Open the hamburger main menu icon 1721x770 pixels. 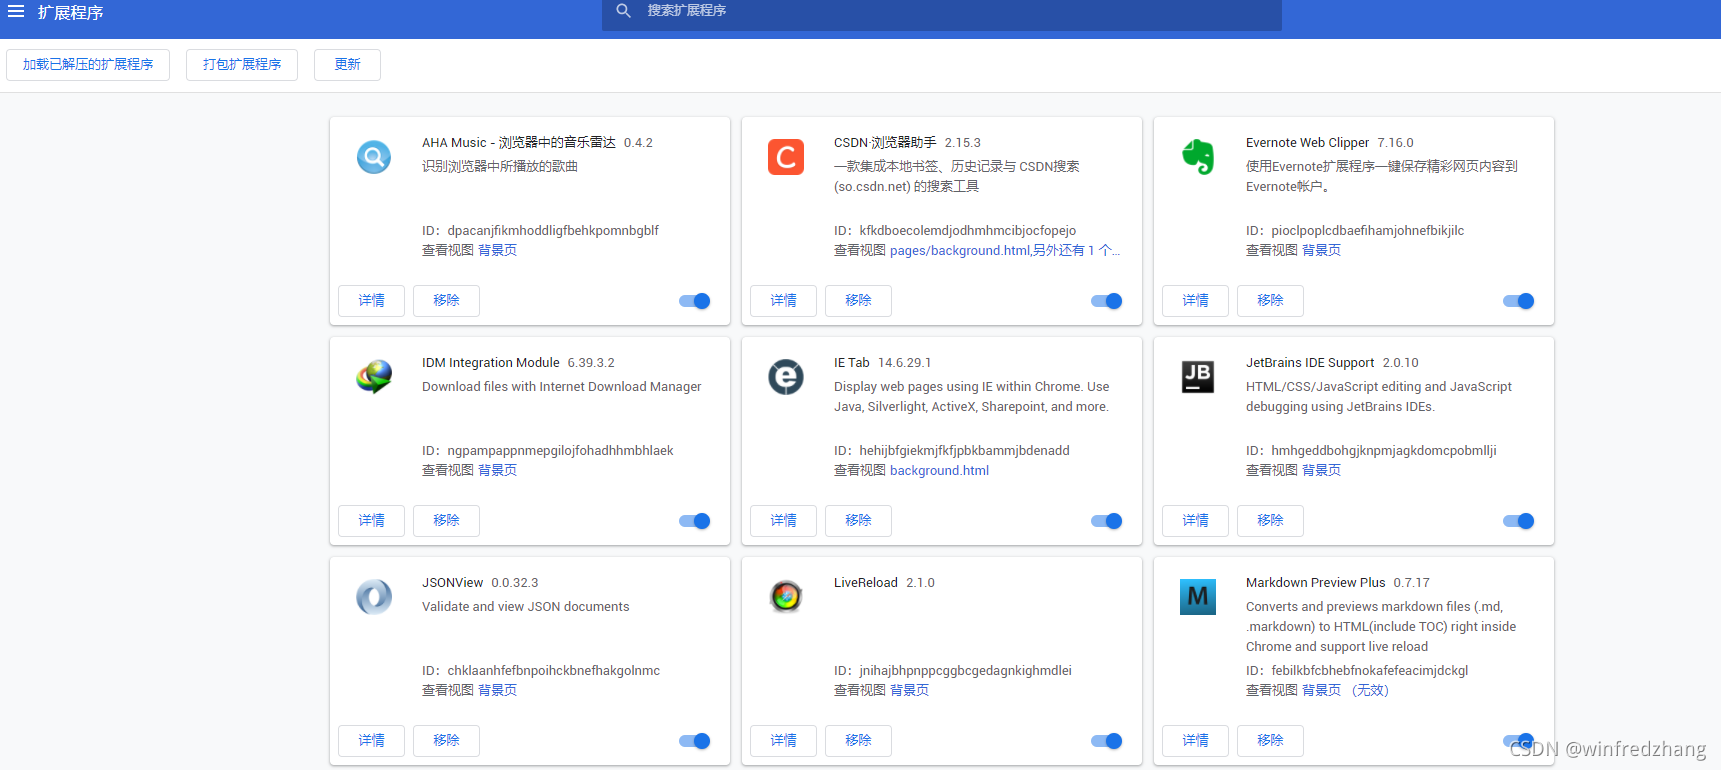(16, 12)
